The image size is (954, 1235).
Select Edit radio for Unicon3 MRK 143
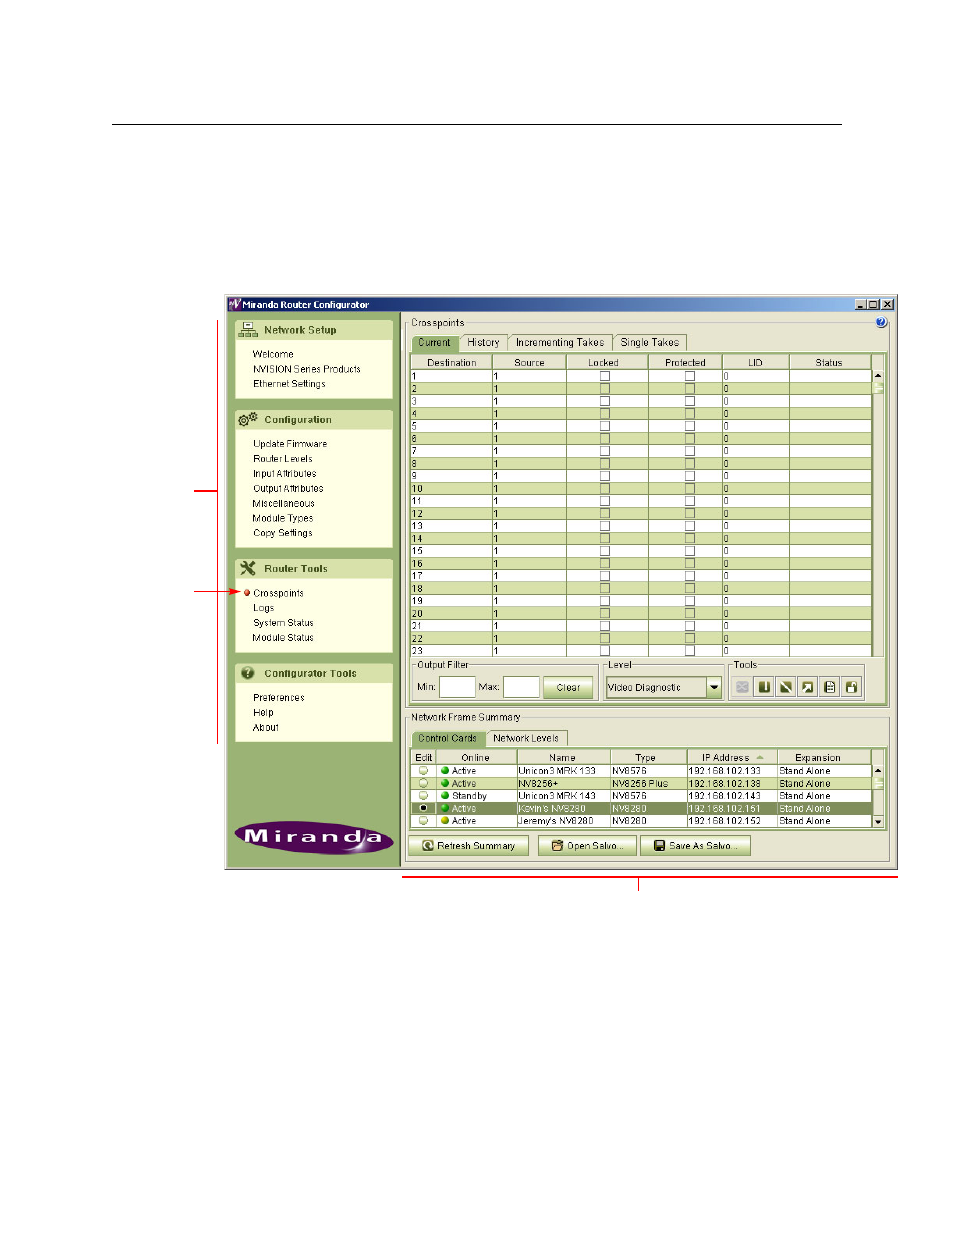(x=423, y=795)
